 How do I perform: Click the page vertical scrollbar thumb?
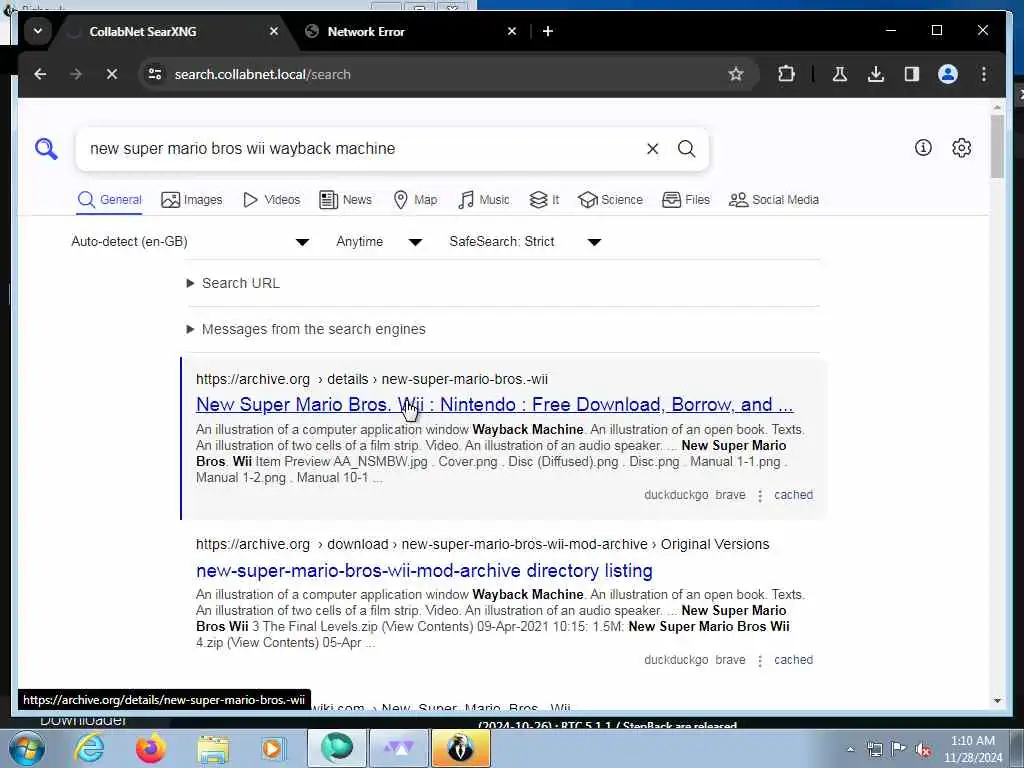pos(997,146)
